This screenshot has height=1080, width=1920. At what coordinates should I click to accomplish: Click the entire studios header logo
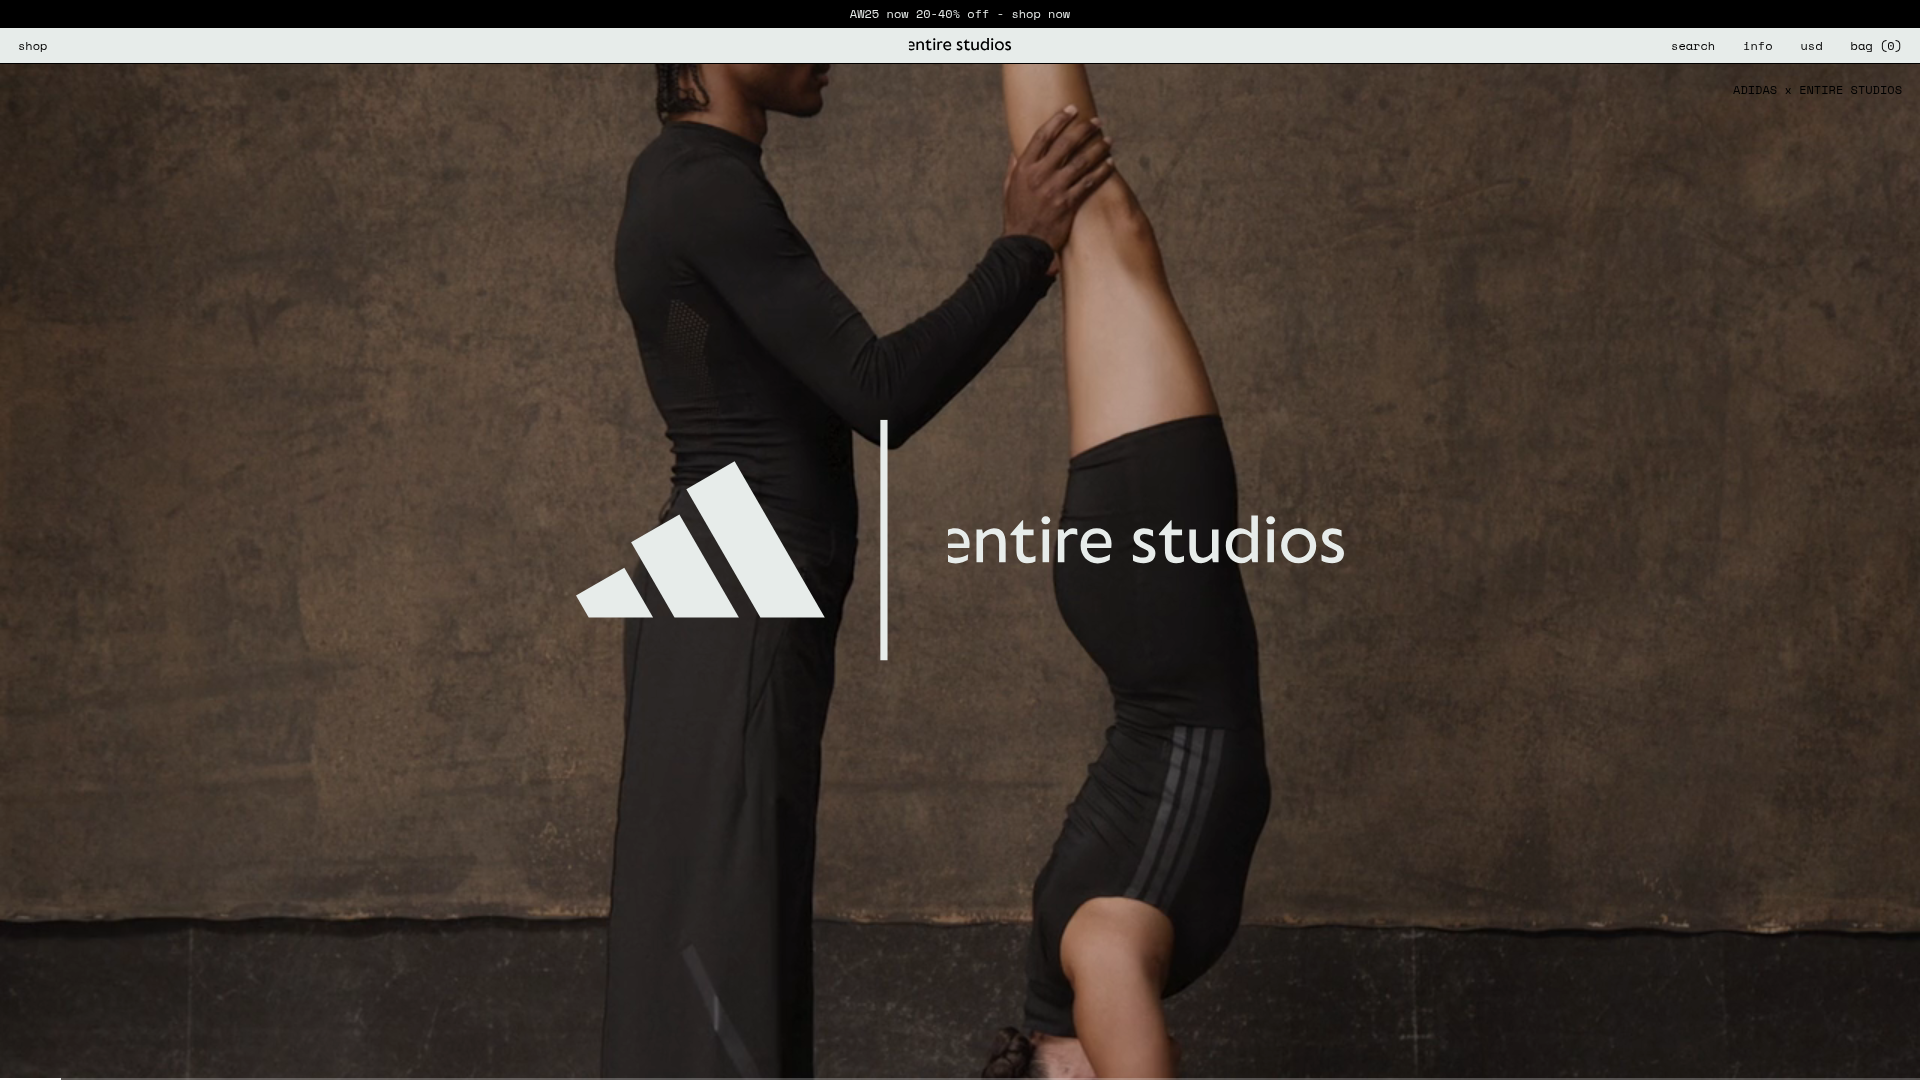pos(958,44)
